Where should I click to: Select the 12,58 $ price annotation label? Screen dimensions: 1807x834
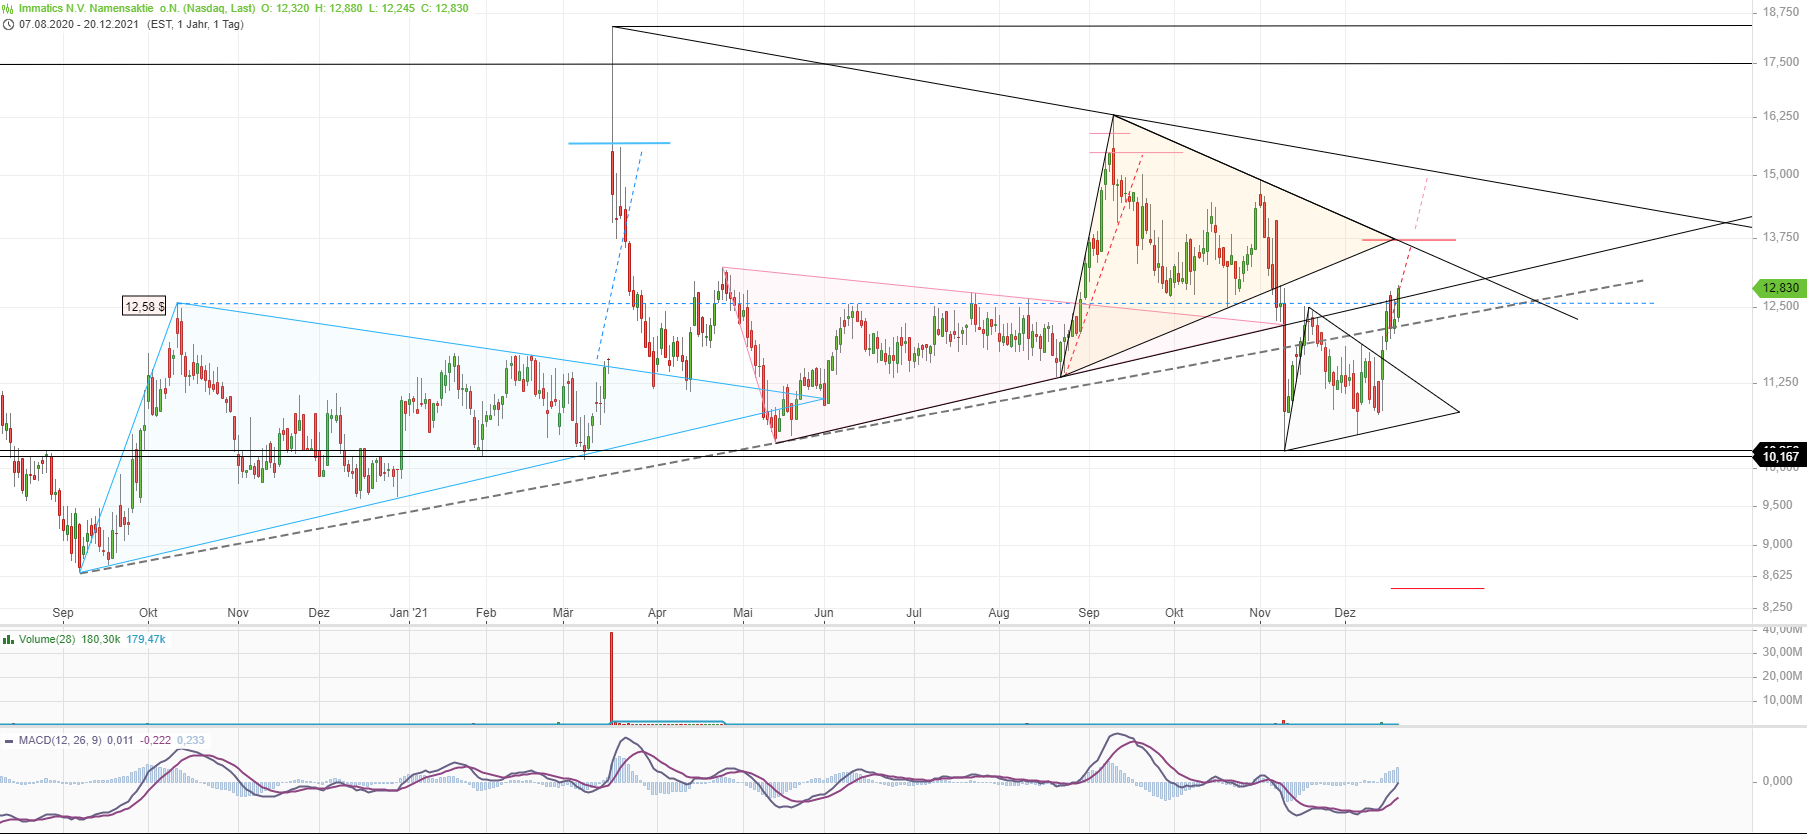tap(144, 306)
